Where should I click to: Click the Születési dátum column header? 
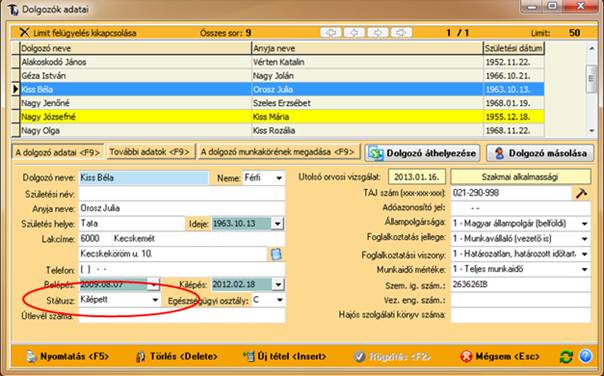pyautogui.click(x=513, y=48)
